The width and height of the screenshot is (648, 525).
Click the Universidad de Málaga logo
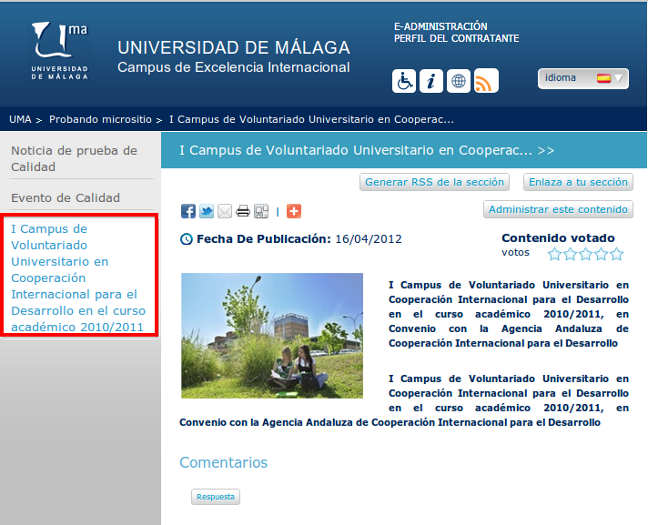60,51
